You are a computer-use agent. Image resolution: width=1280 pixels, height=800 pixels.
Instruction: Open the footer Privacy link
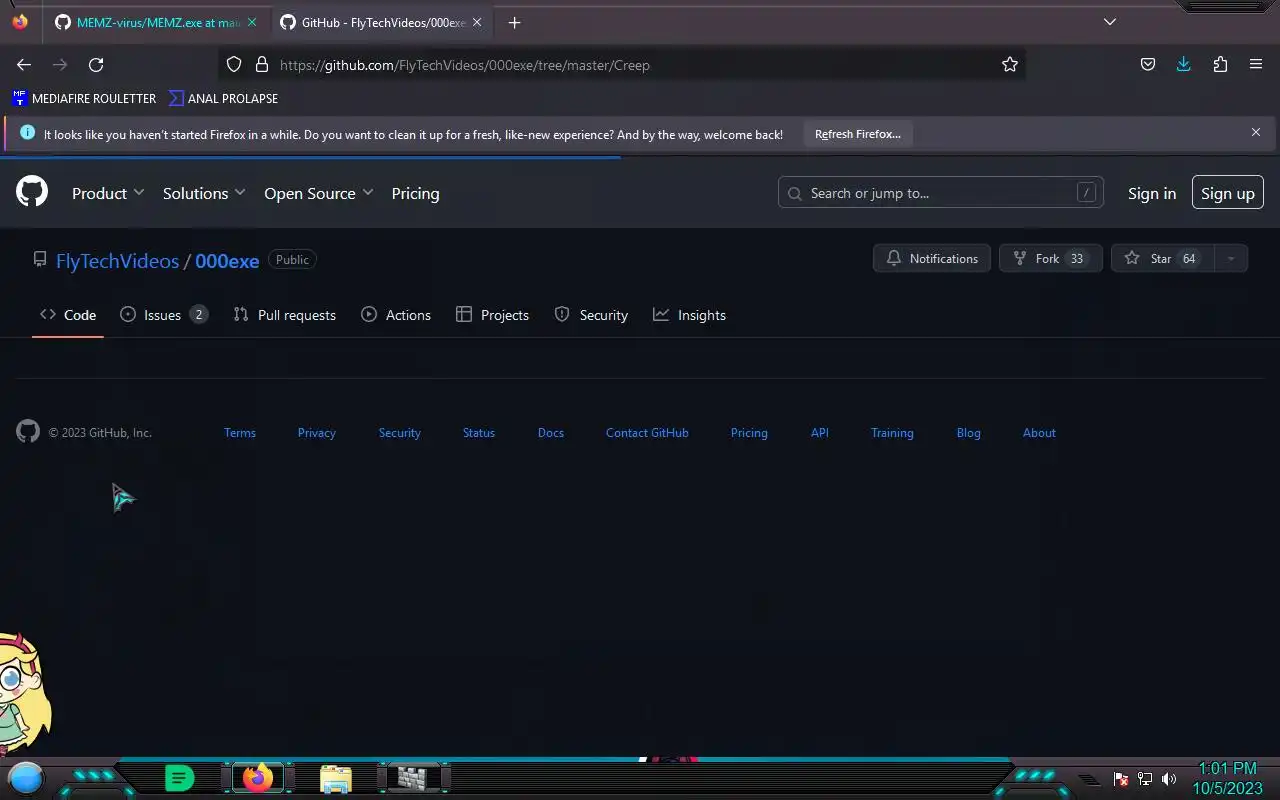(316, 433)
